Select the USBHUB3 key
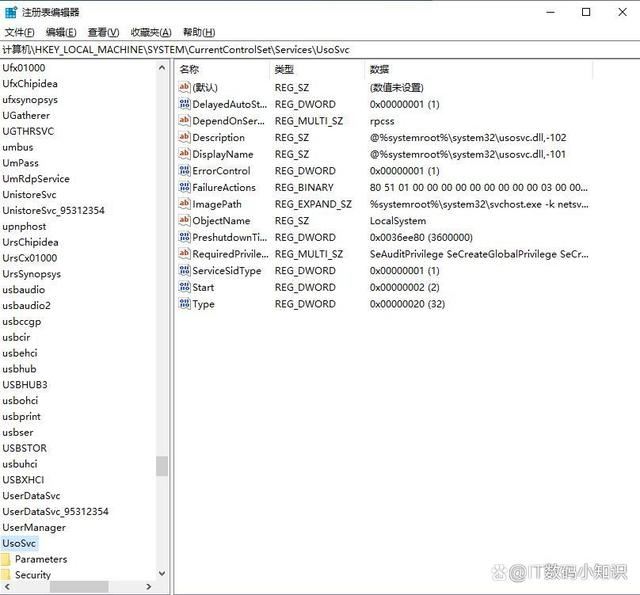The height and width of the screenshot is (595, 640). 25,384
